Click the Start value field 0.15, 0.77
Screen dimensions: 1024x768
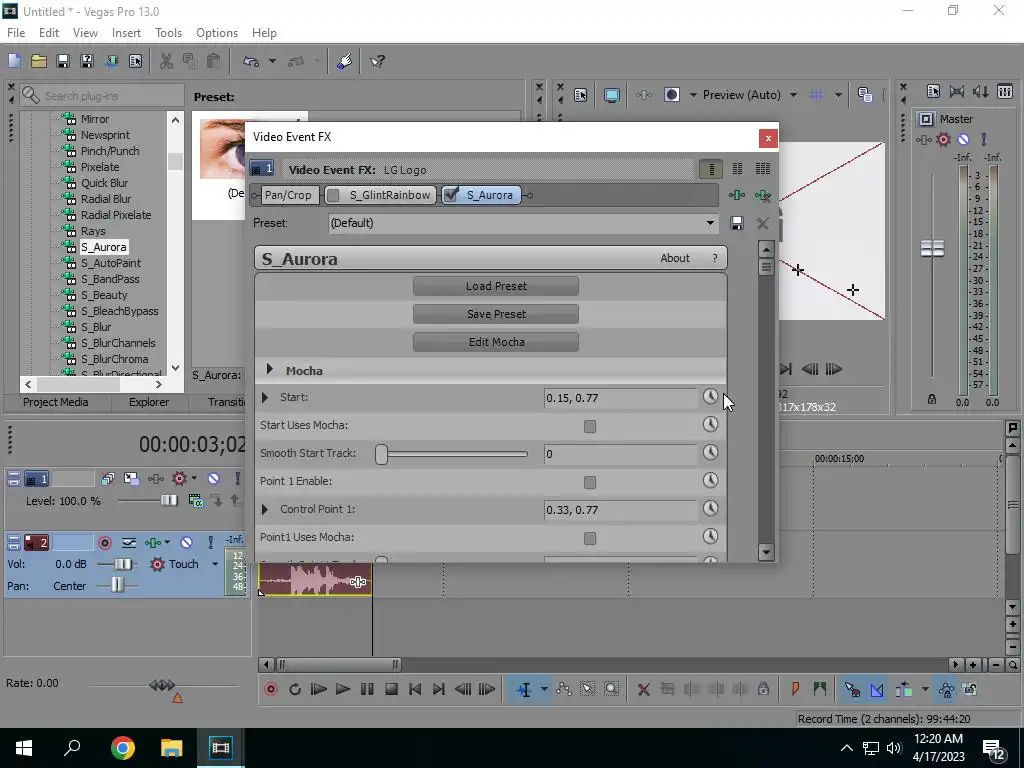[620, 398]
